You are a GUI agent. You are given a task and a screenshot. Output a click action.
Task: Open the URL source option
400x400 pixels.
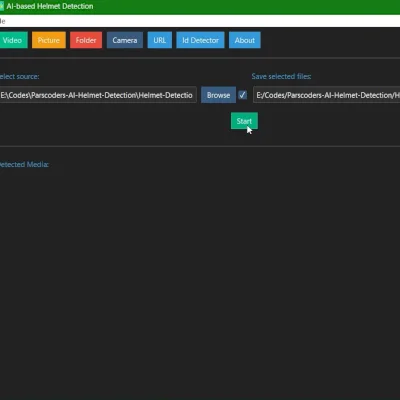160,40
